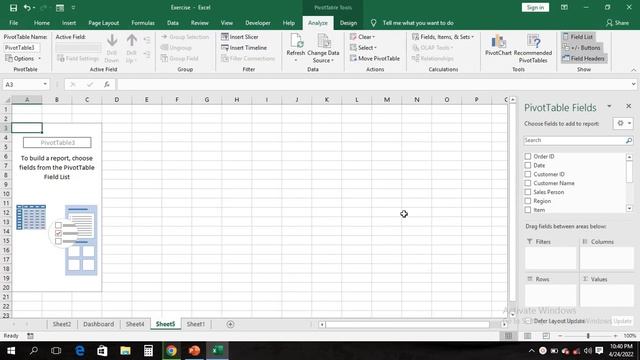This screenshot has width=640, height=360.
Task: Click the insert function fx icon
Action: click(x=107, y=84)
